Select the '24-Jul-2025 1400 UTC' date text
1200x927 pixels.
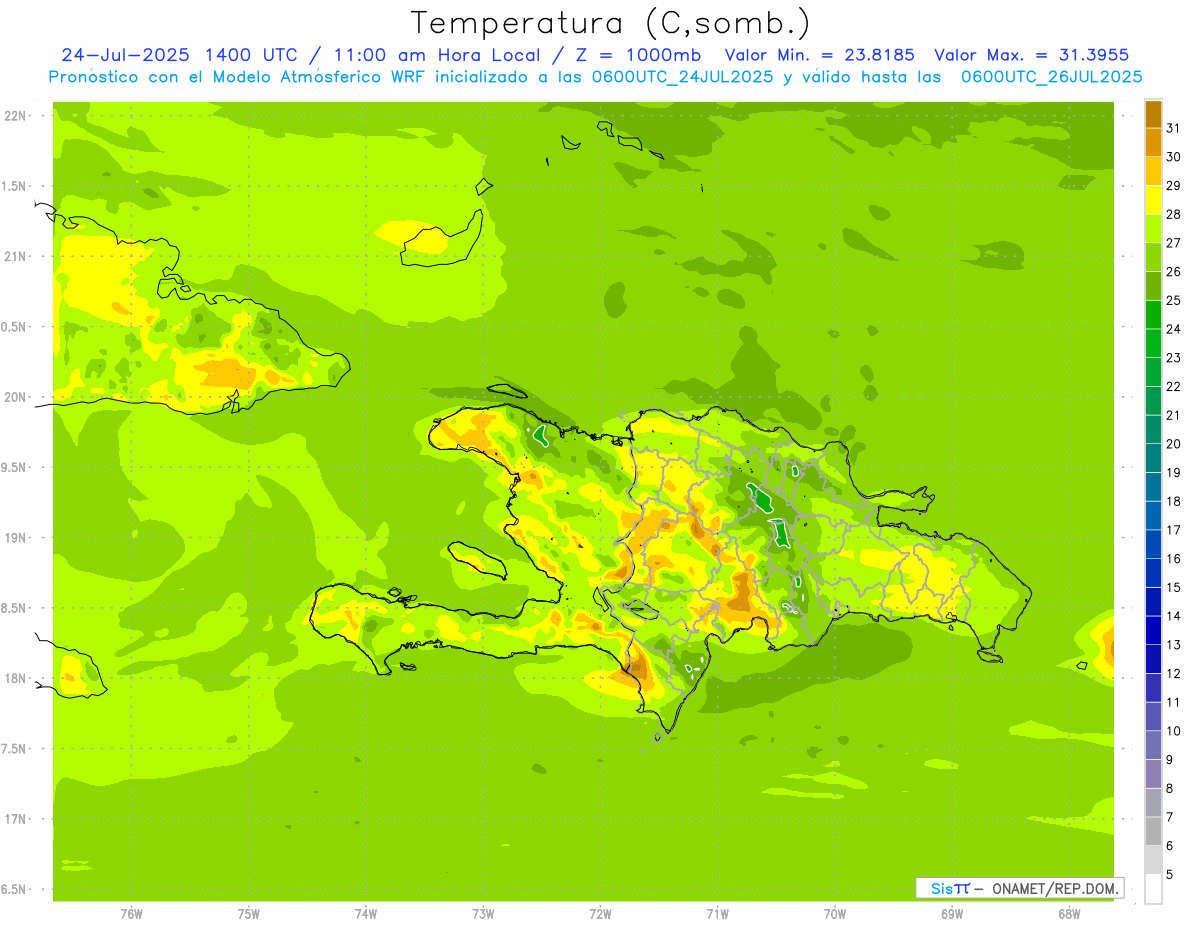pyautogui.click(x=179, y=55)
